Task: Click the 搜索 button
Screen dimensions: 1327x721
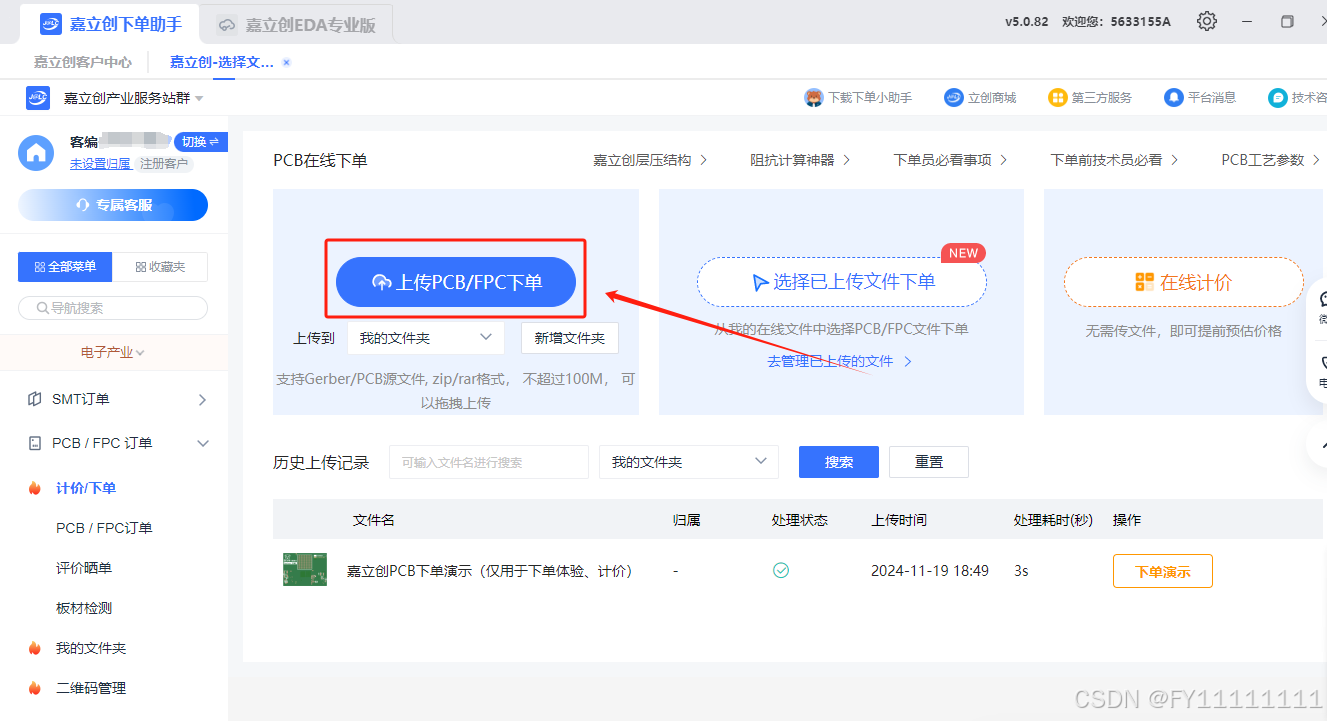Action: click(839, 462)
